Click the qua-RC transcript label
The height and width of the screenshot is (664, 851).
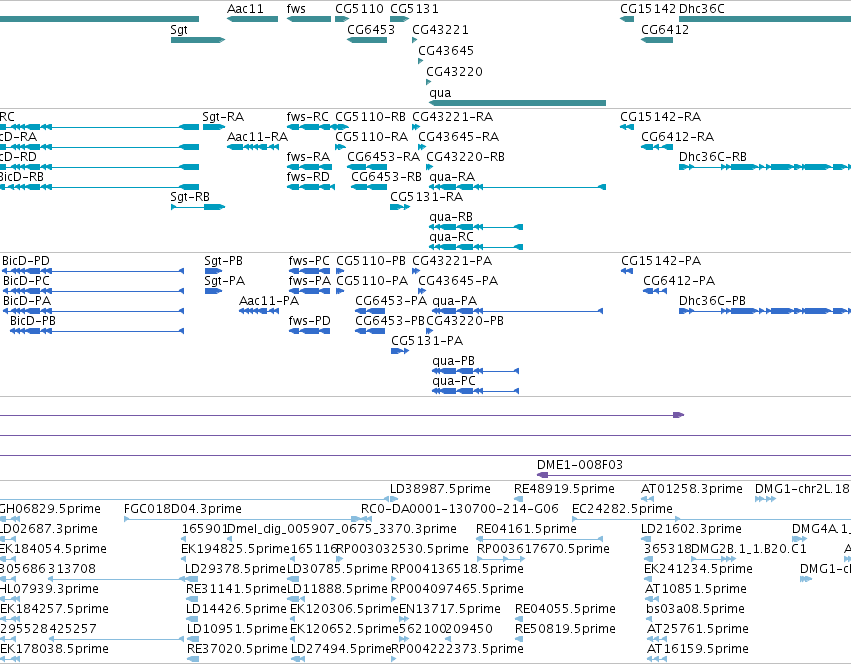451,237
